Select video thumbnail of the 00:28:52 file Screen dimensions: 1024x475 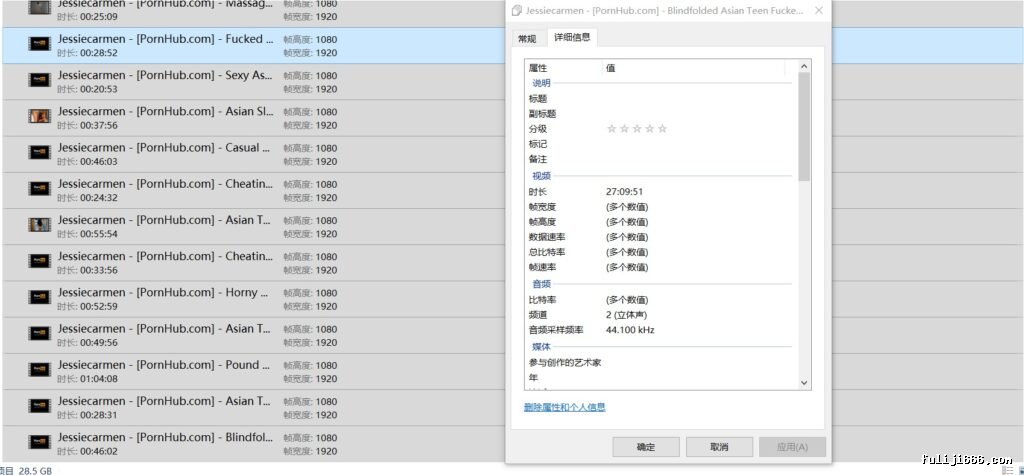click(x=39, y=44)
